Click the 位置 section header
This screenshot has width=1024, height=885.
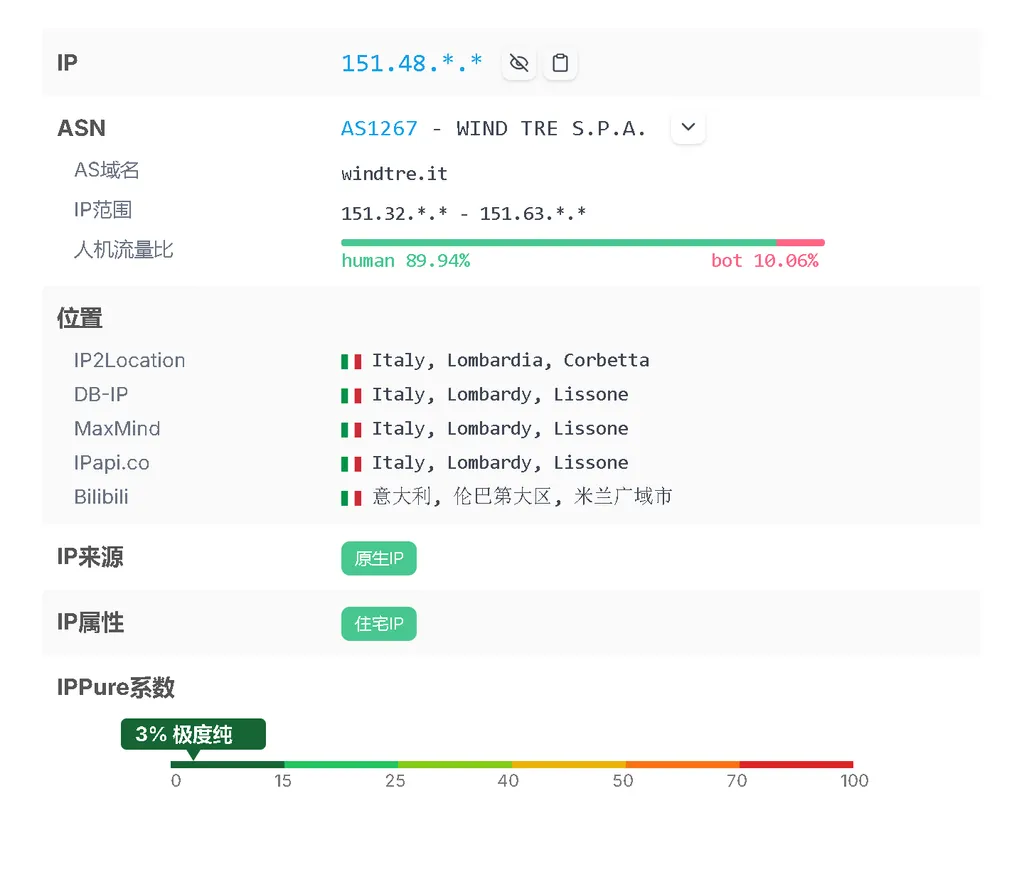tap(79, 317)
